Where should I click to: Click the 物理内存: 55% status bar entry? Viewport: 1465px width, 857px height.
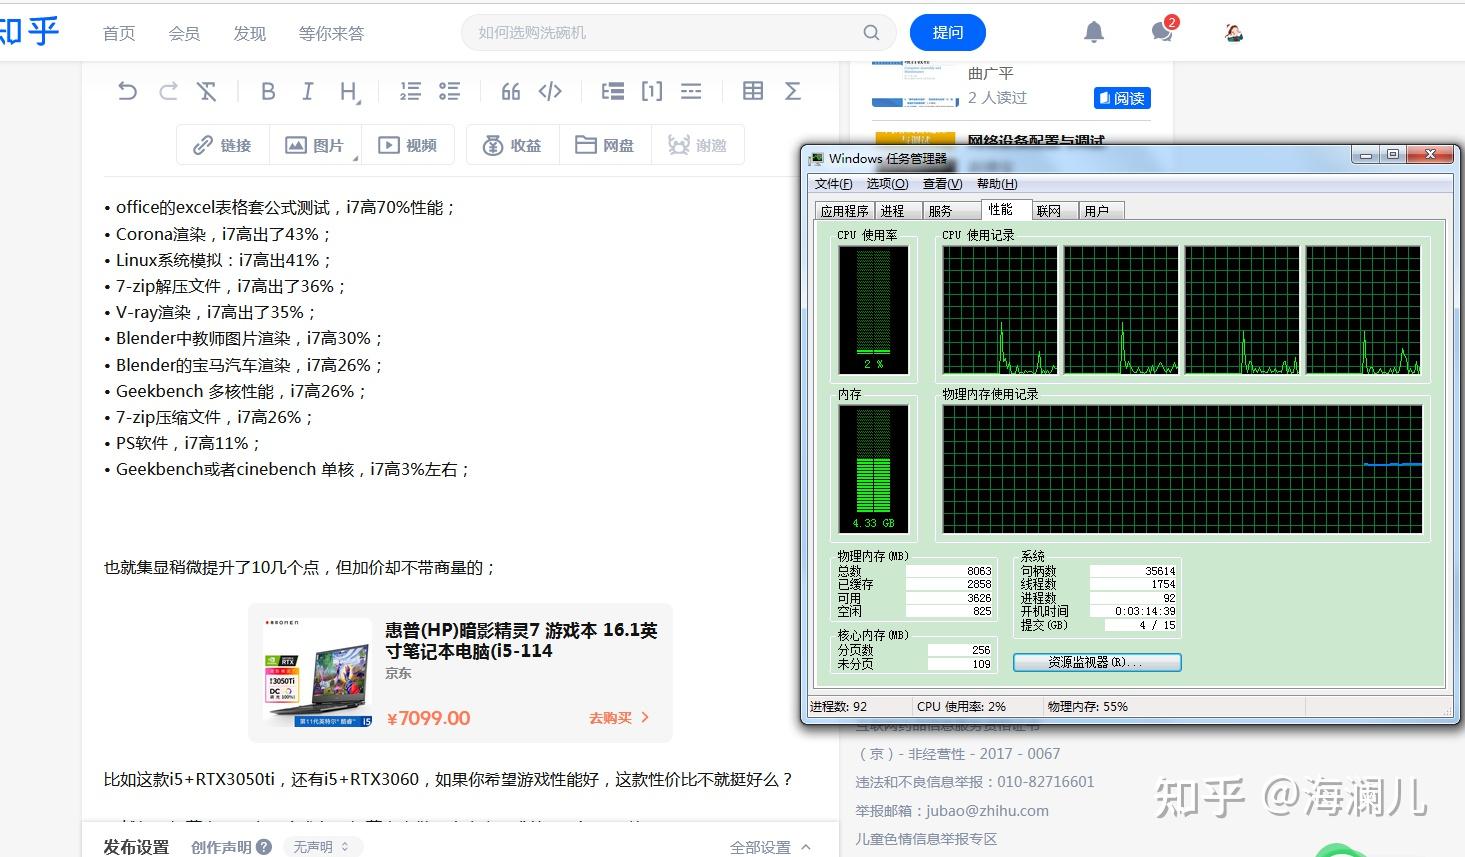click(1087, 706)
